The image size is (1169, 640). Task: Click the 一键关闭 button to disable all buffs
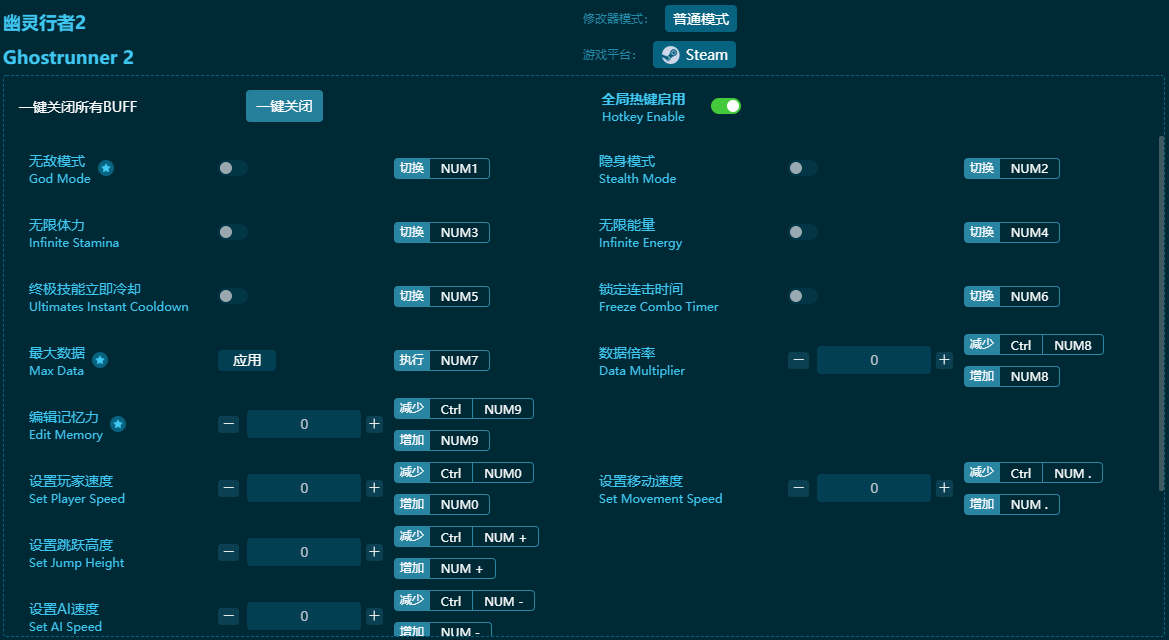pos(284,106)
